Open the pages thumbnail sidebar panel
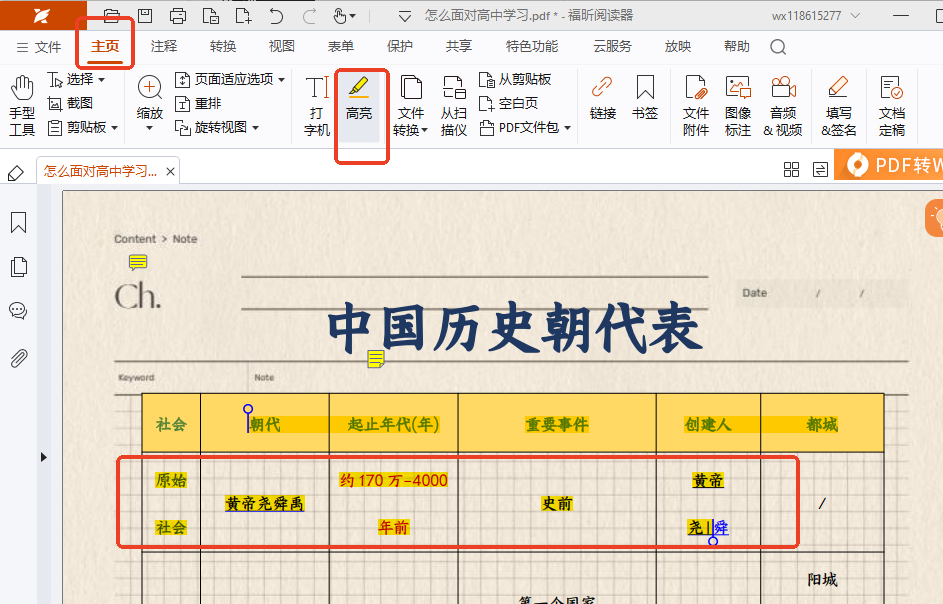Screen dimensions: 943x604 click(19, 267)
